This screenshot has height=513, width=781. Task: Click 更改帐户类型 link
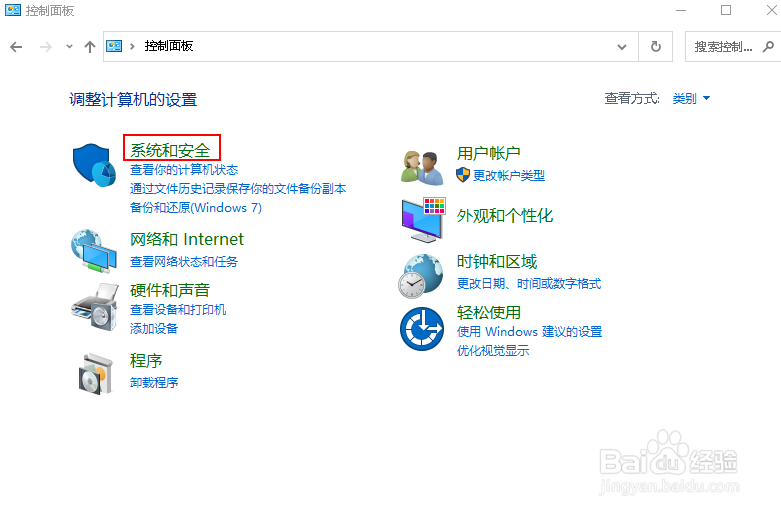[508, 175]
